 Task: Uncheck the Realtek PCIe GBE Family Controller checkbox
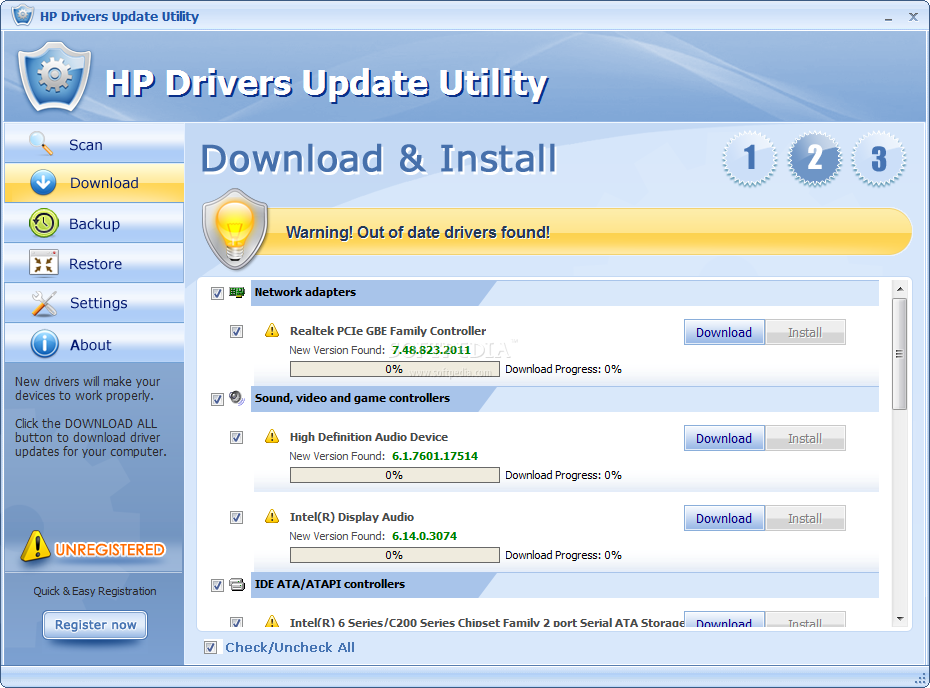[x=236, y=332]
